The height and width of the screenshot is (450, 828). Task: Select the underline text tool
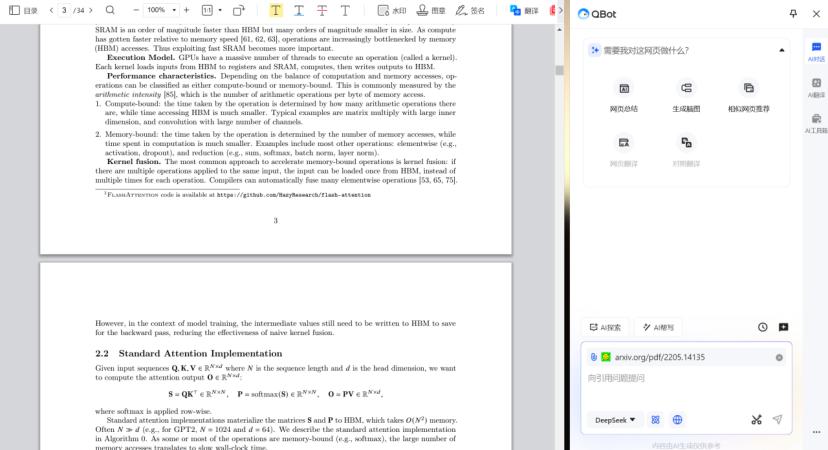click(x=299, y=10)
